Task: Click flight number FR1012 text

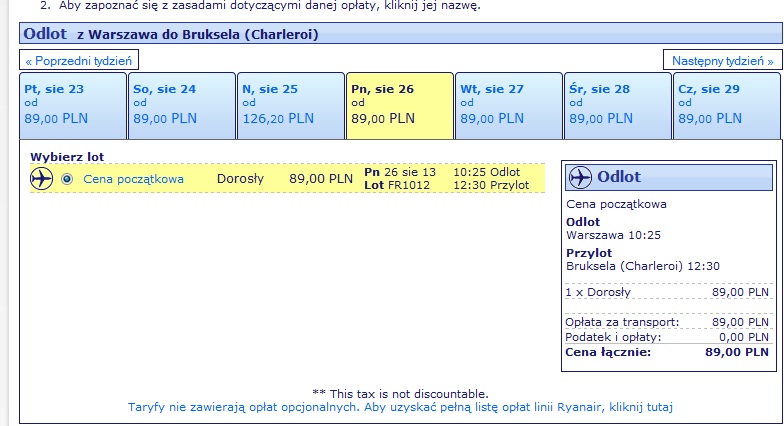Action: pos(408,186)
